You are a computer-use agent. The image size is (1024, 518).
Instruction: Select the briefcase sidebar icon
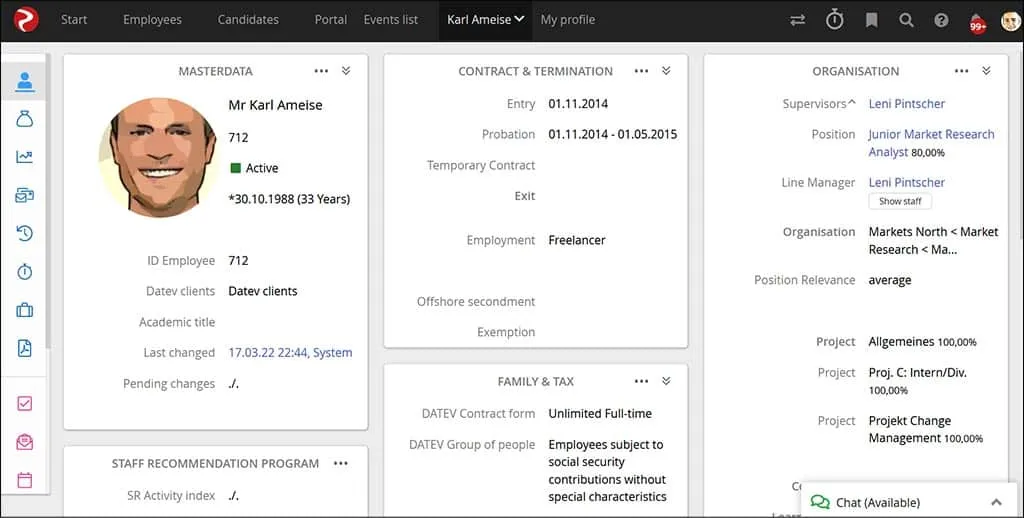click(25, 310)
